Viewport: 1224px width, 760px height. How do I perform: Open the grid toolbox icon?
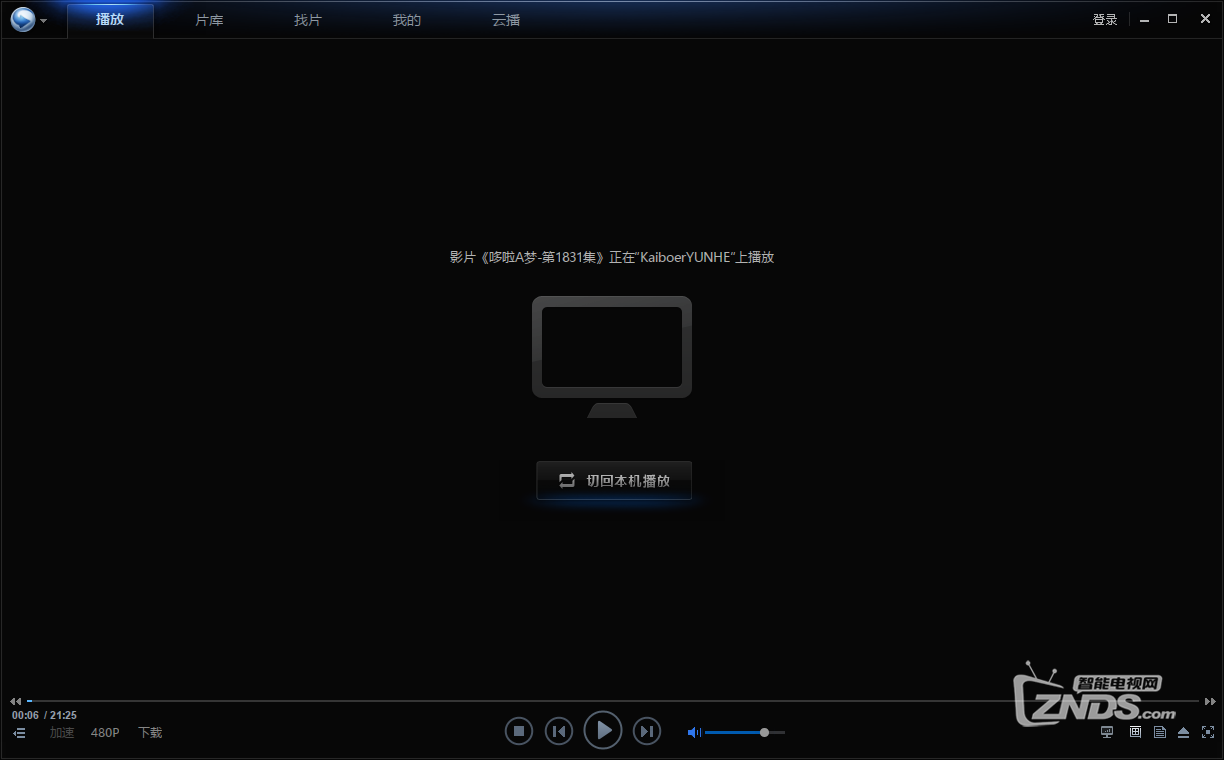click(x=1135, y=732)
